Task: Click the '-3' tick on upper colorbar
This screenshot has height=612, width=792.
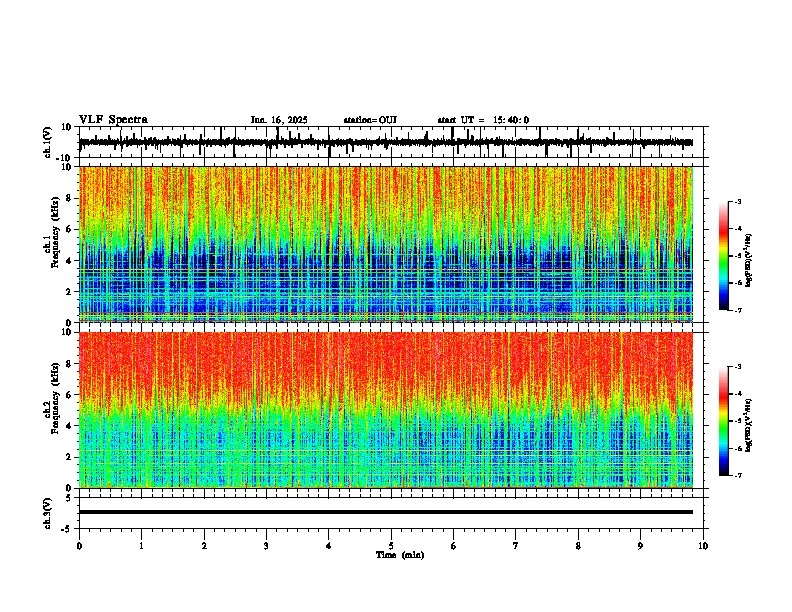Action: coord(737,201)
